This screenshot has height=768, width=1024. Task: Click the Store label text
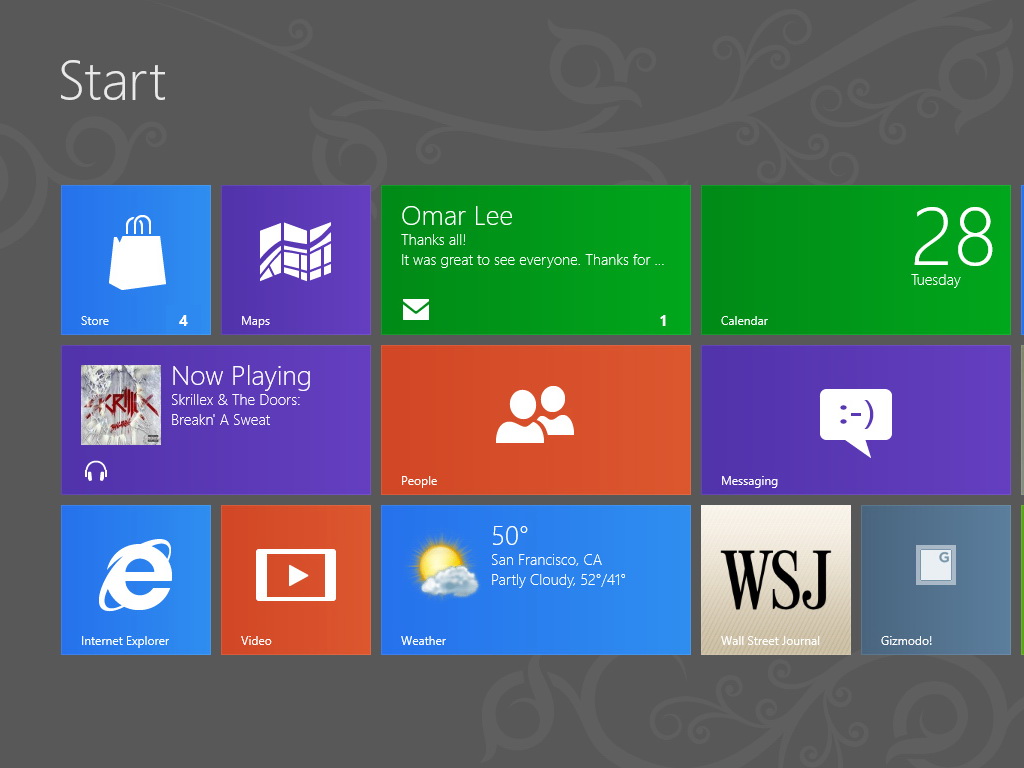click(95, 321)
